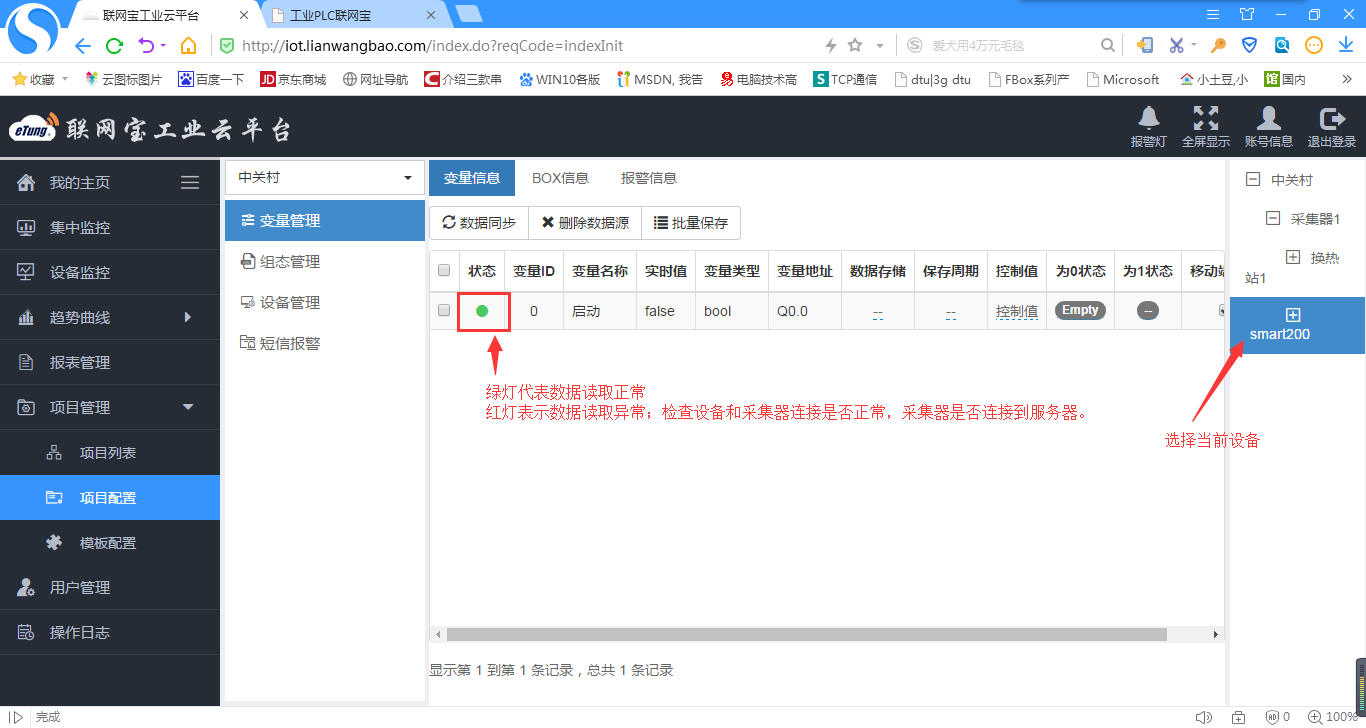Viewport: 1366px width, 728px height.
Task: Click the table horizontal scrollbar thumb
Action: (806, 634)
